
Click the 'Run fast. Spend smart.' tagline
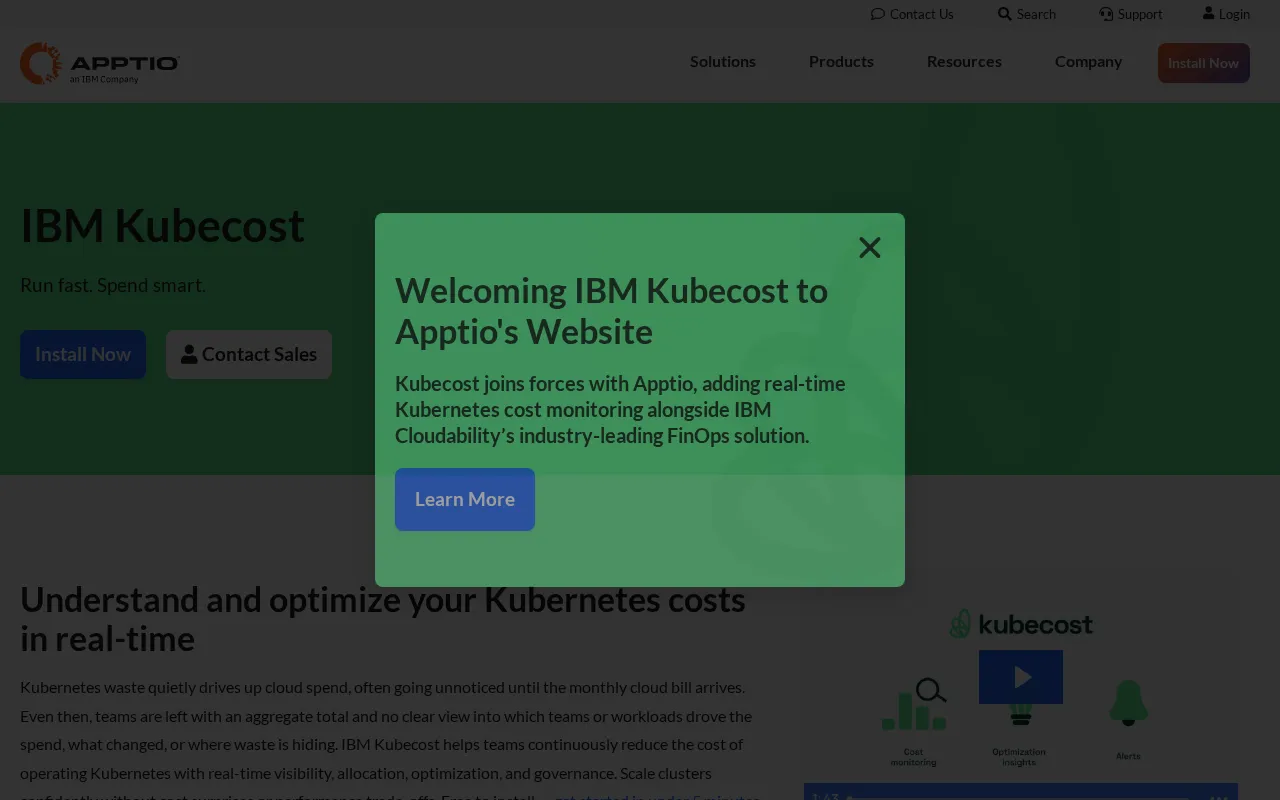click(x=113, y=285)
